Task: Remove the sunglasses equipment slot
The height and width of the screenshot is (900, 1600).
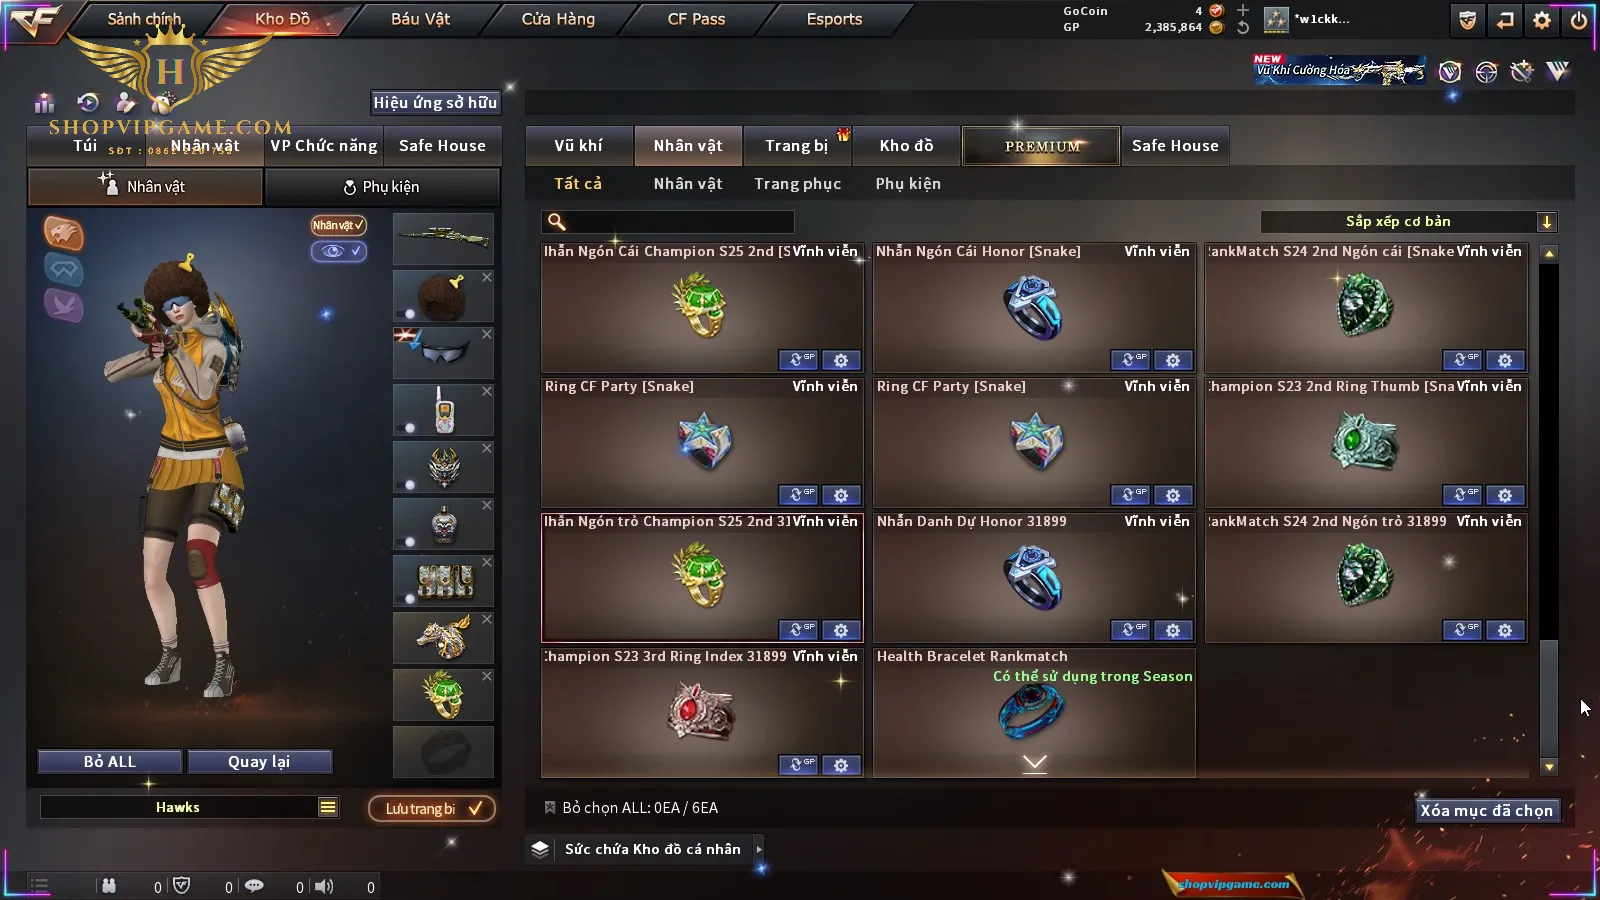Action: coord(487,334)
